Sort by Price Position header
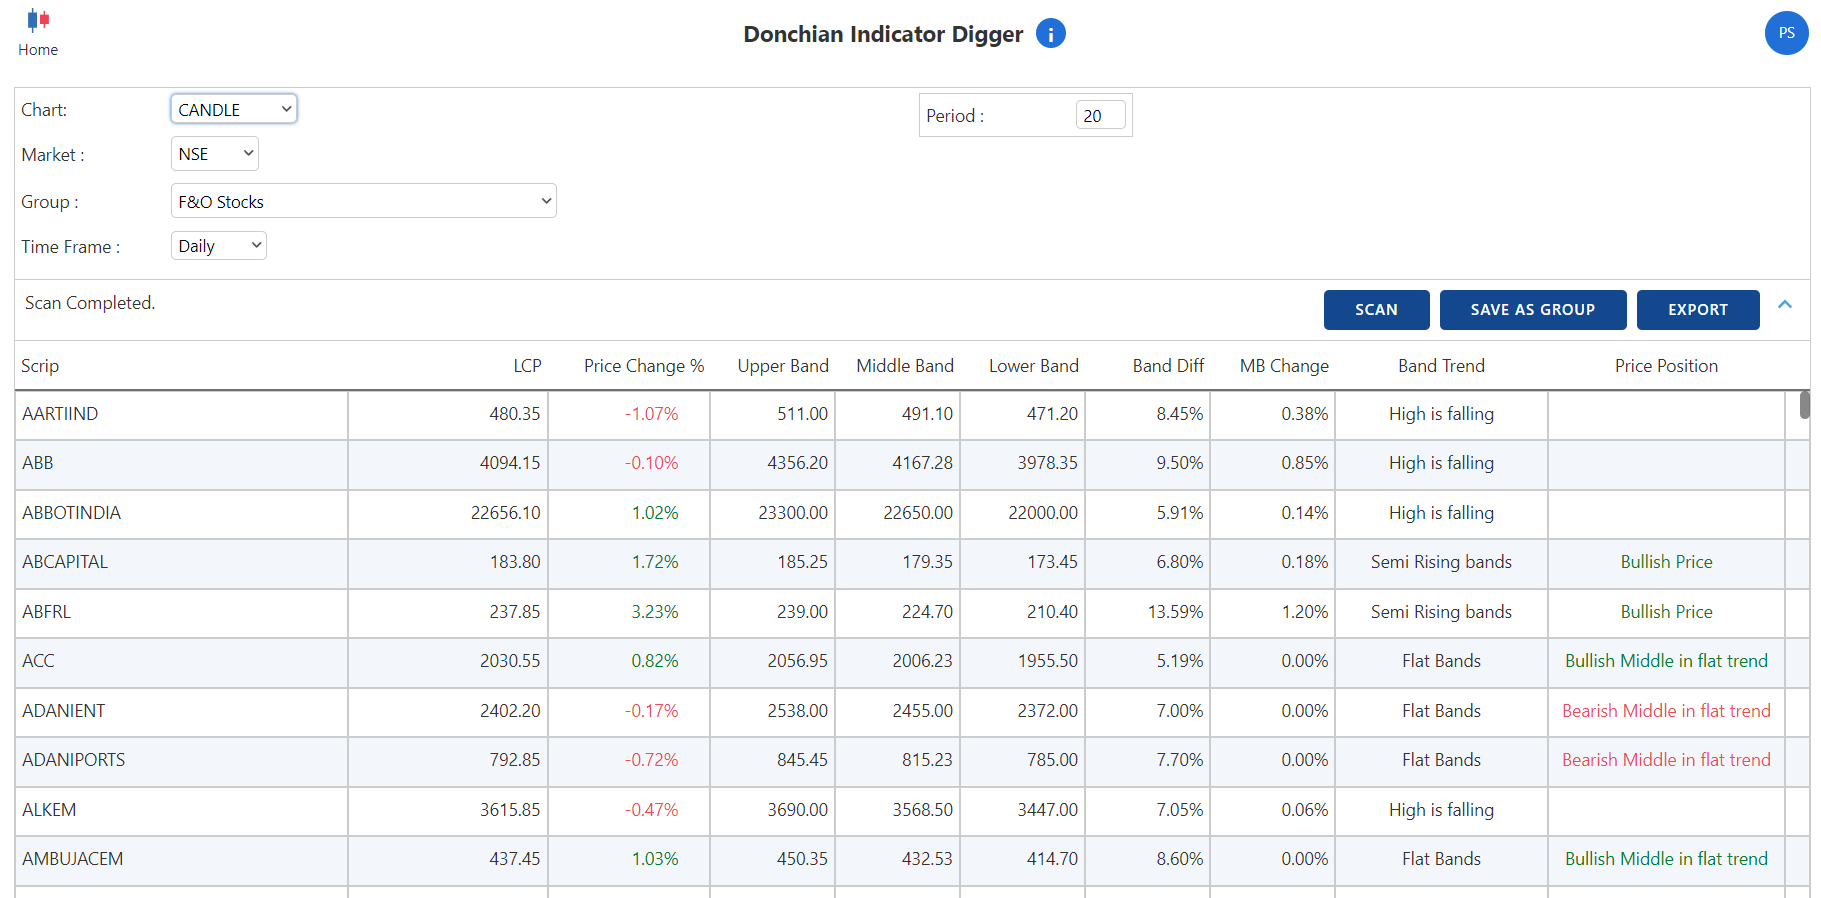This screenshot has height=898, width=1821. [1666, 366]
